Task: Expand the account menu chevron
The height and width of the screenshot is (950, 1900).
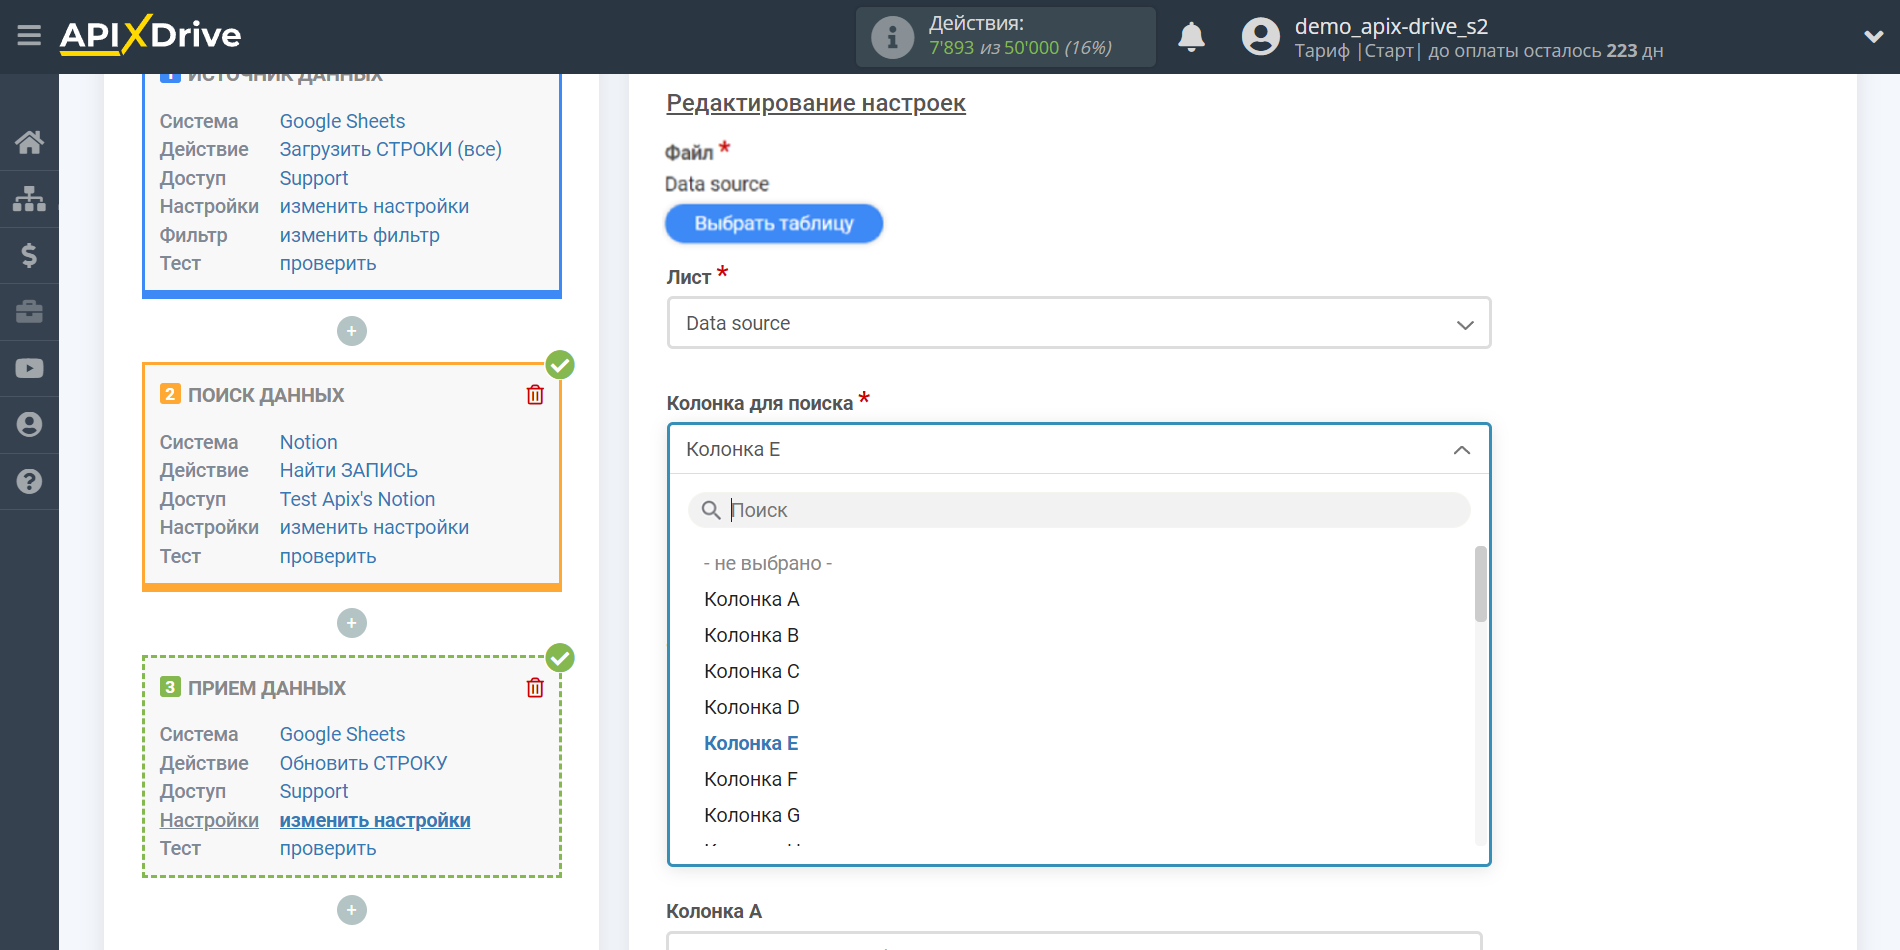Action: [x=1873, y=37]
